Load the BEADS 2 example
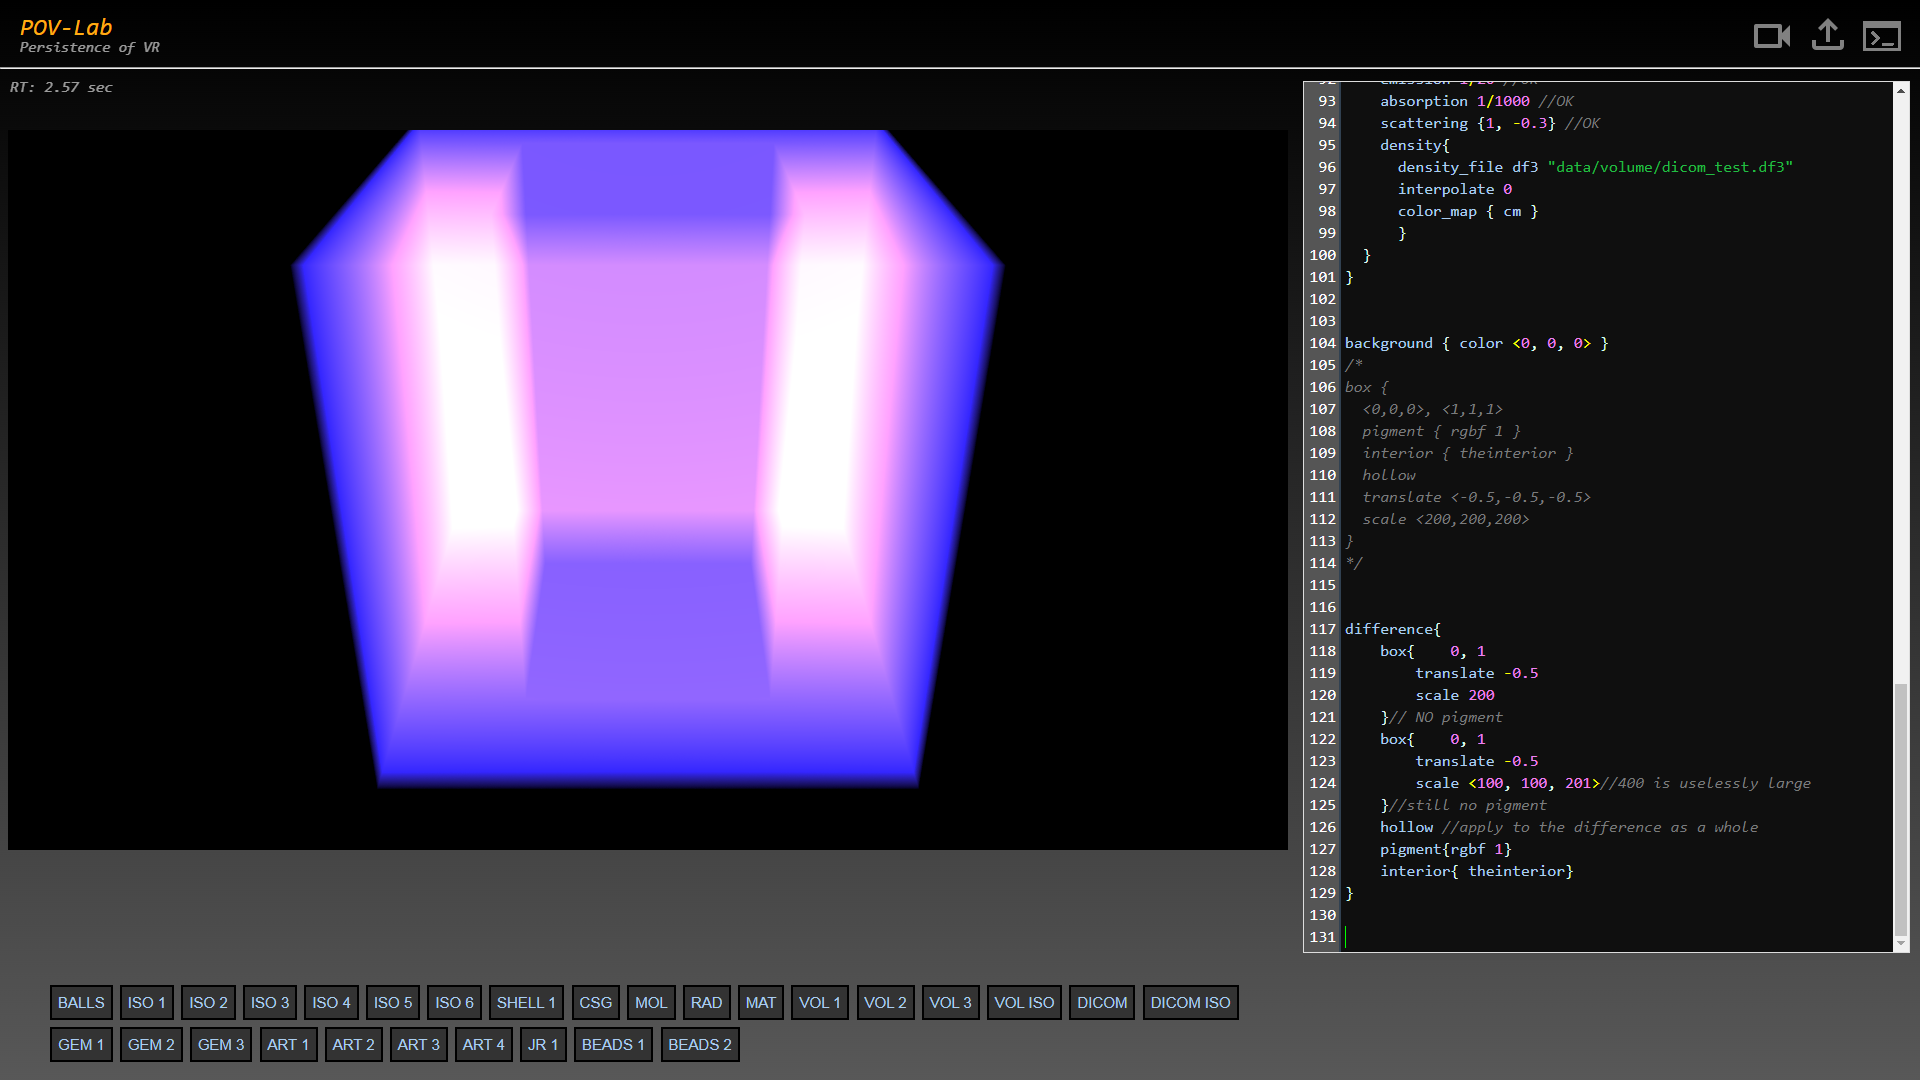 coord(700,1044)
